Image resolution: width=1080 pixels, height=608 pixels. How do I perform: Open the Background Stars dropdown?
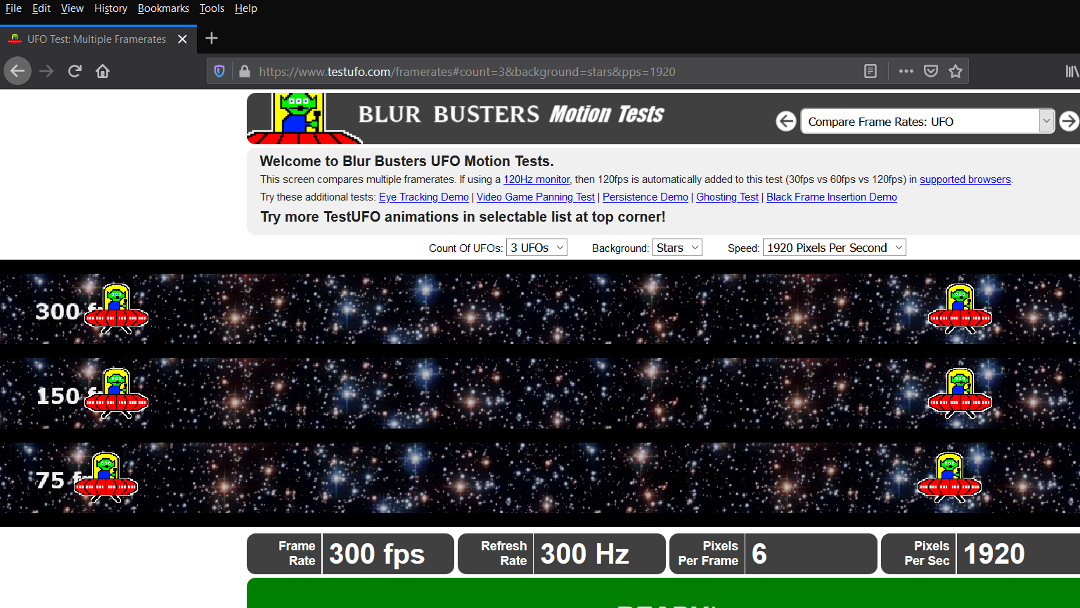click(677, 247)
